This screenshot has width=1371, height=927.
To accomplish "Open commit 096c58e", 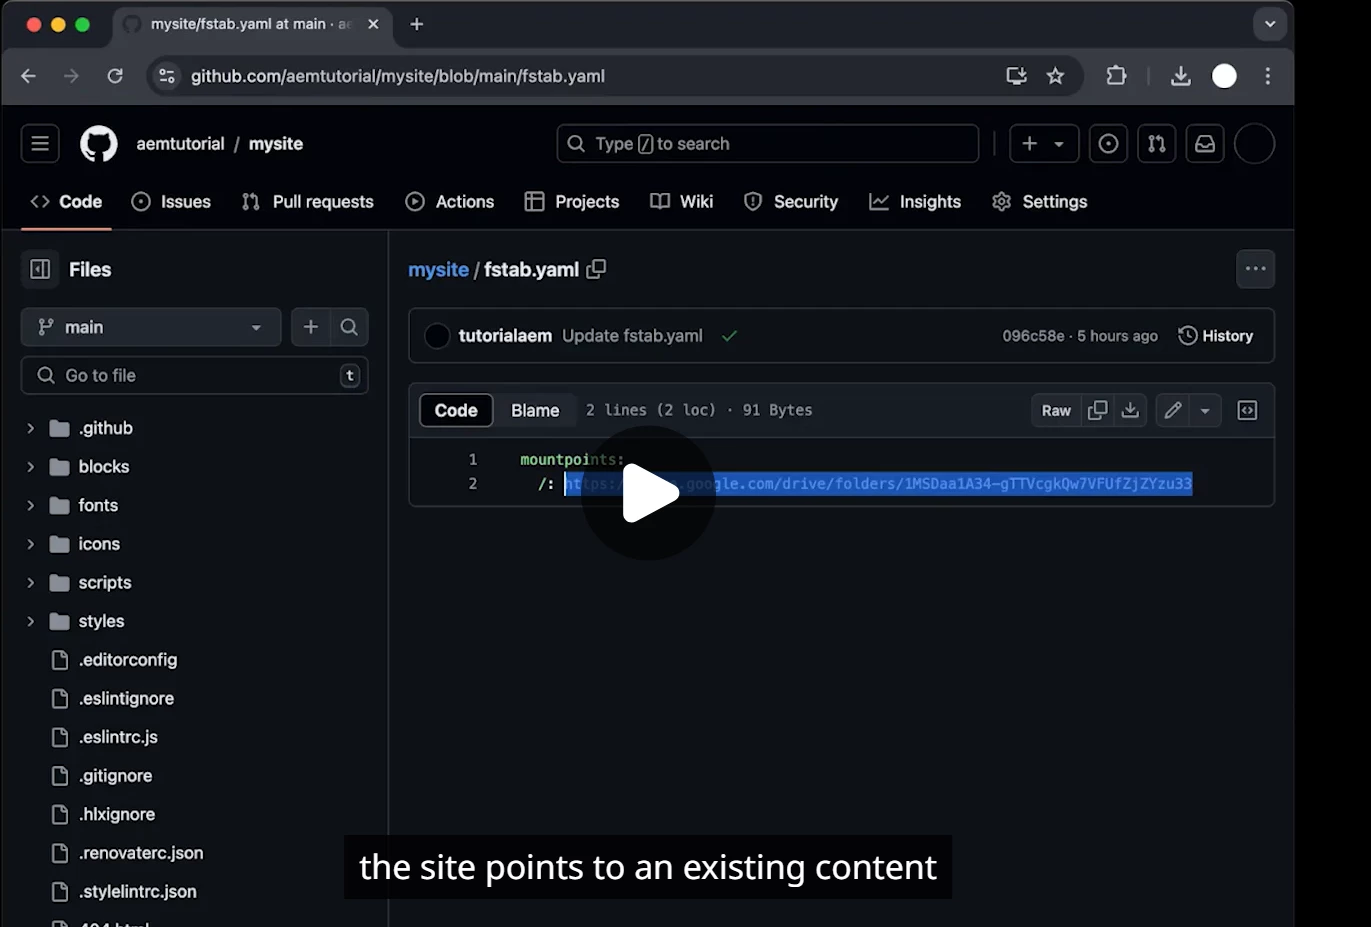I will point(1033,336).
